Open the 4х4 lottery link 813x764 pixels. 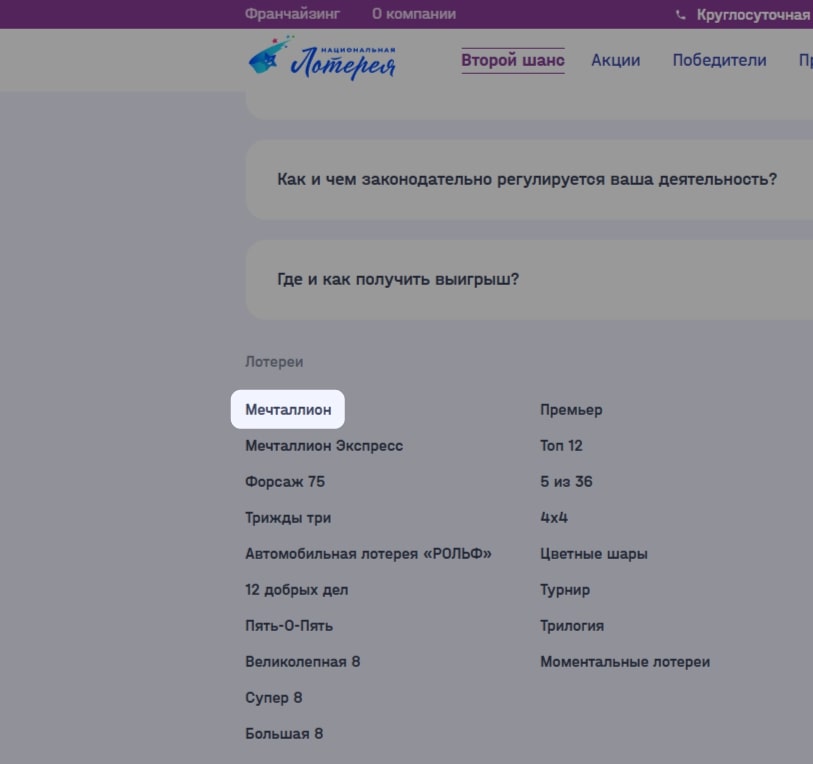pos(554,518)
